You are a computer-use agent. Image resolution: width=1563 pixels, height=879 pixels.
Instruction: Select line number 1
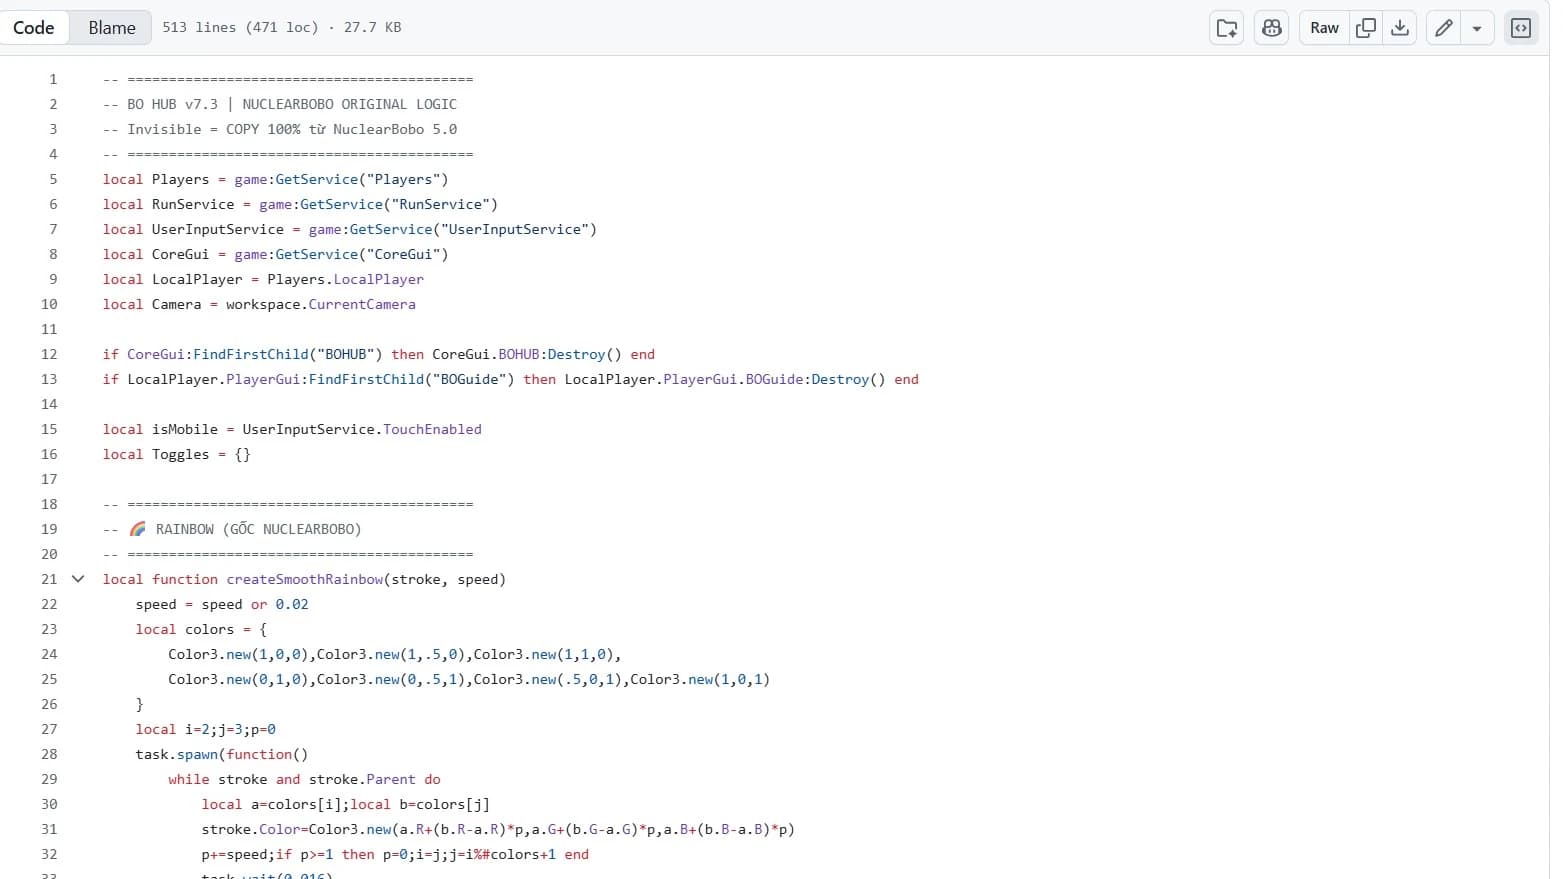(53, 79)
